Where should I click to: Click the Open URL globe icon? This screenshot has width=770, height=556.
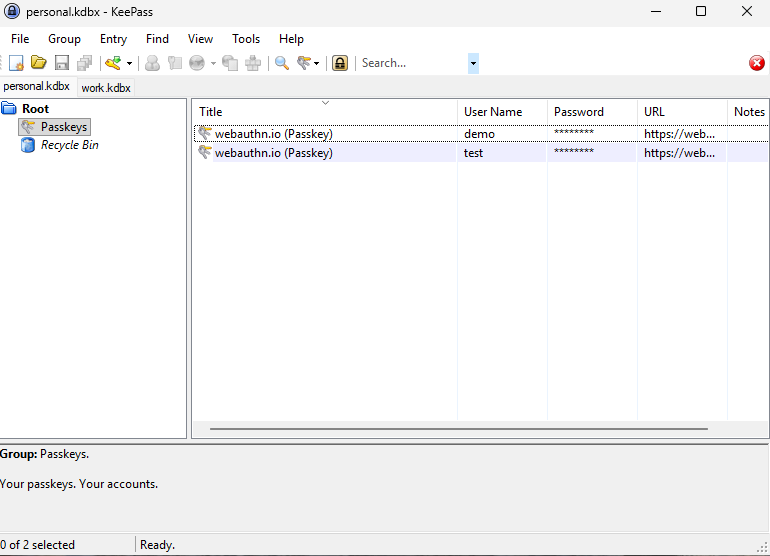click(197, 63)
